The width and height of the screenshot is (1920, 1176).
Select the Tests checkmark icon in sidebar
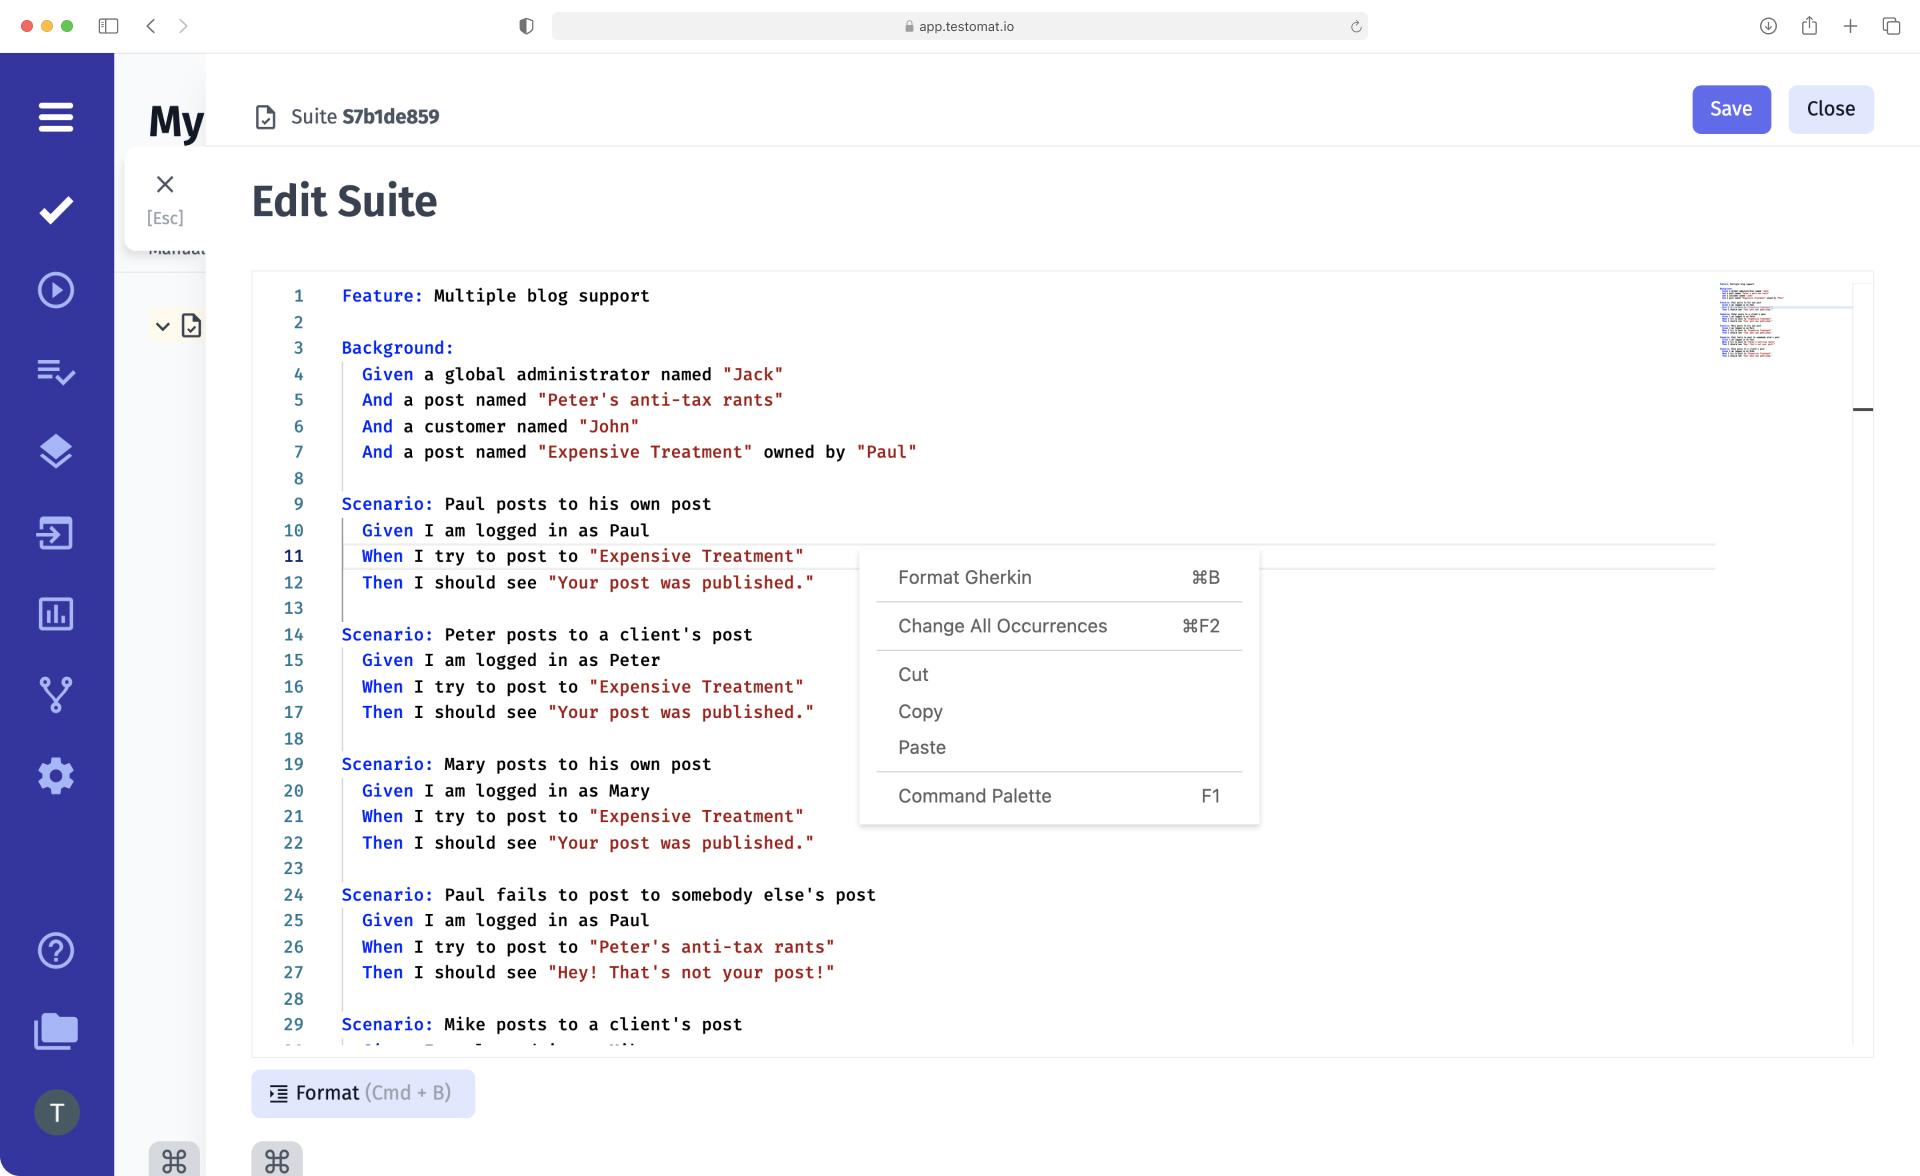tap(56, 209)
